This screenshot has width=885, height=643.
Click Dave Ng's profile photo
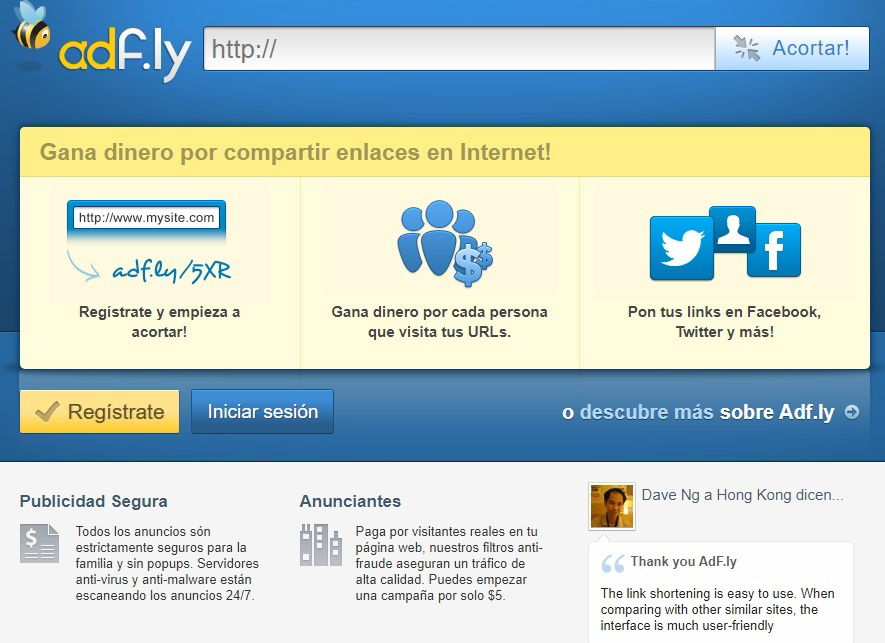[612, 506]
